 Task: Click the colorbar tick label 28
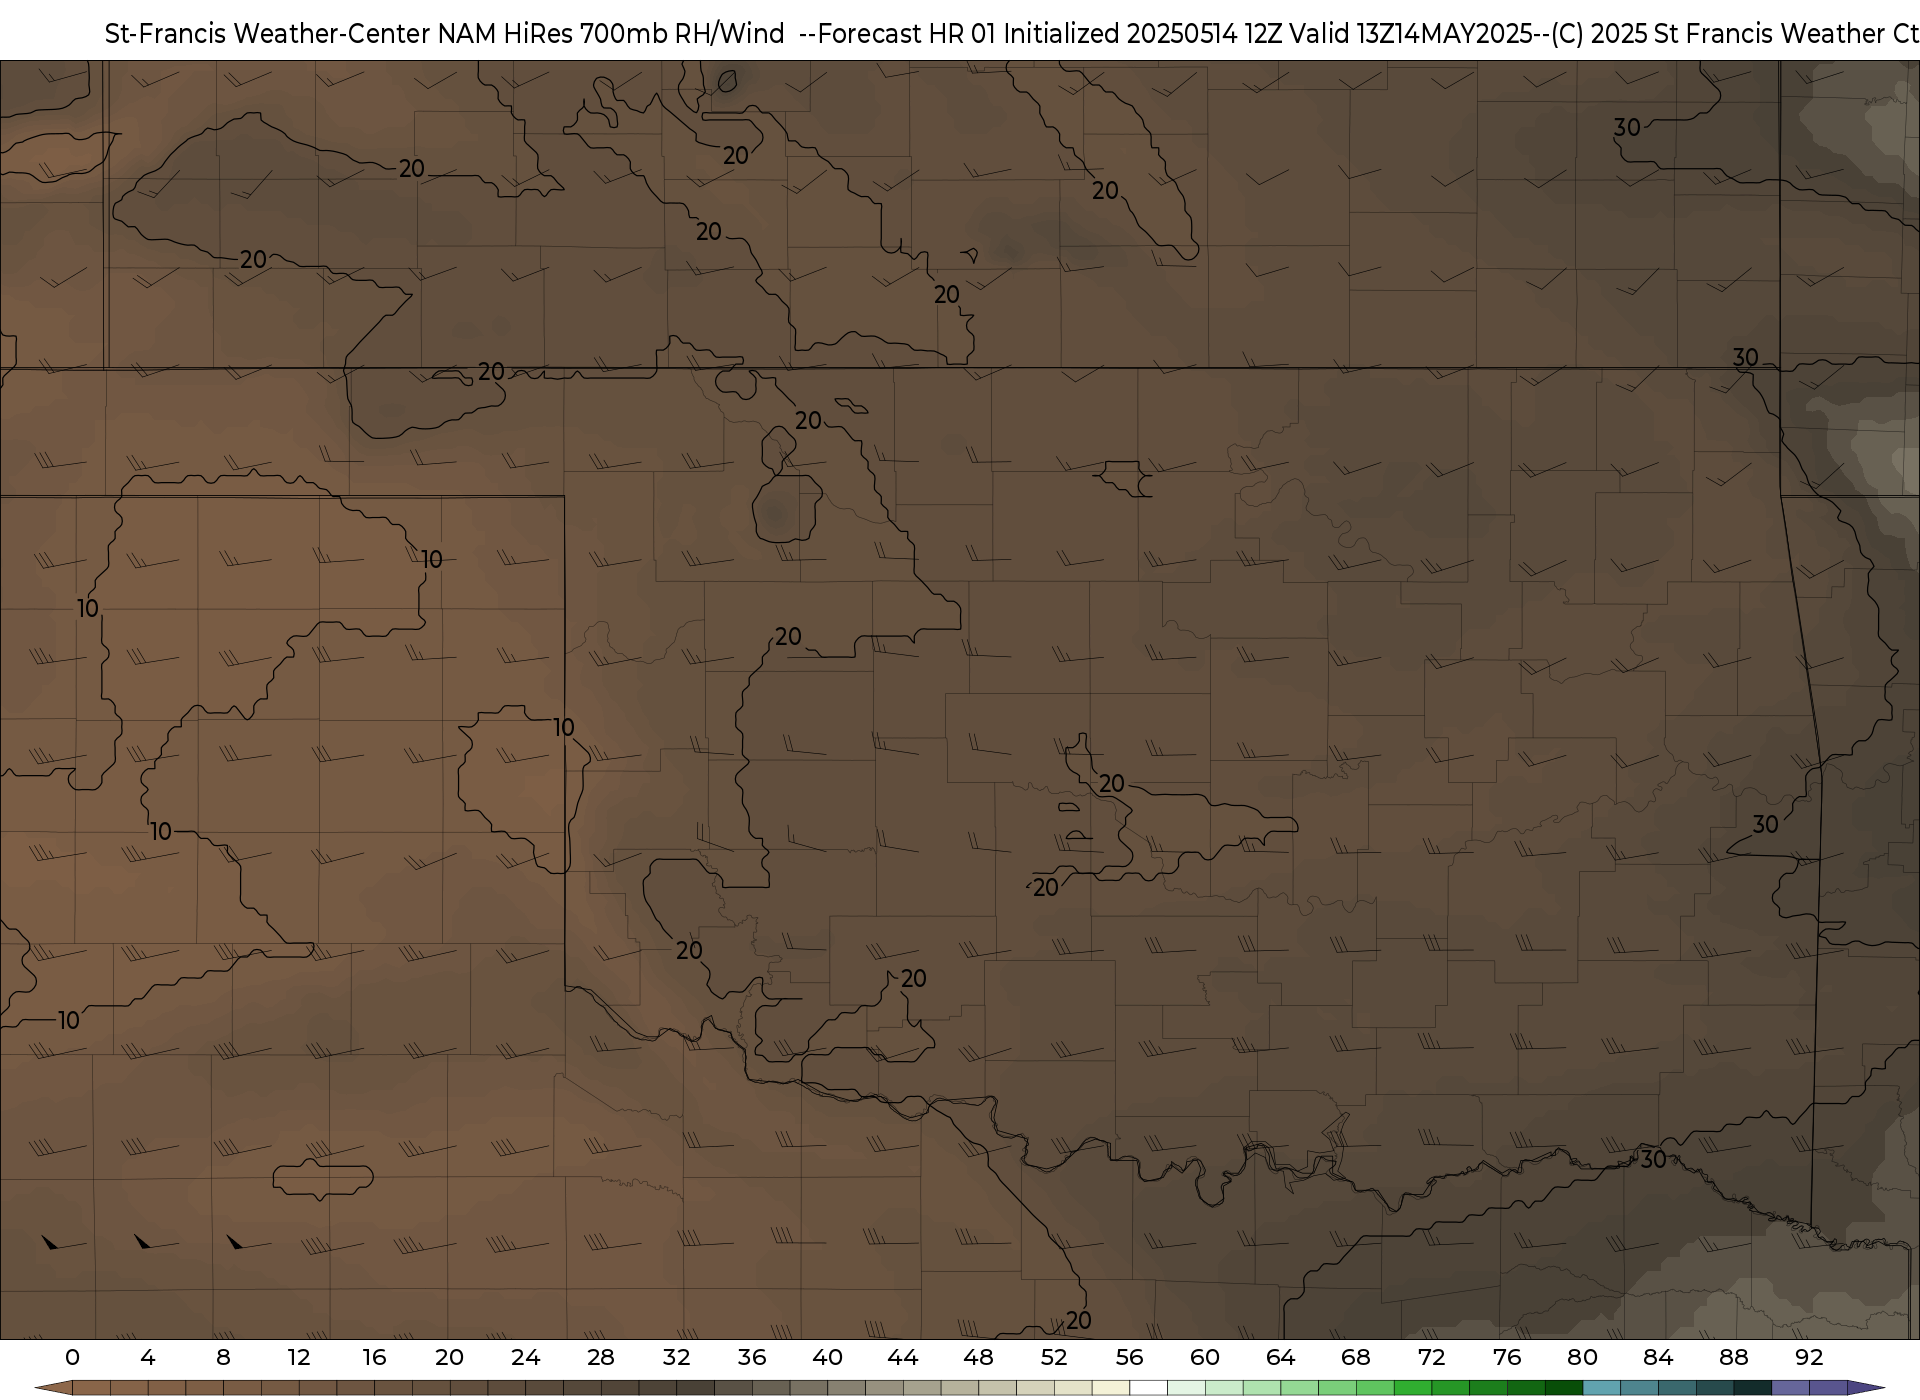click(601, 1358)
